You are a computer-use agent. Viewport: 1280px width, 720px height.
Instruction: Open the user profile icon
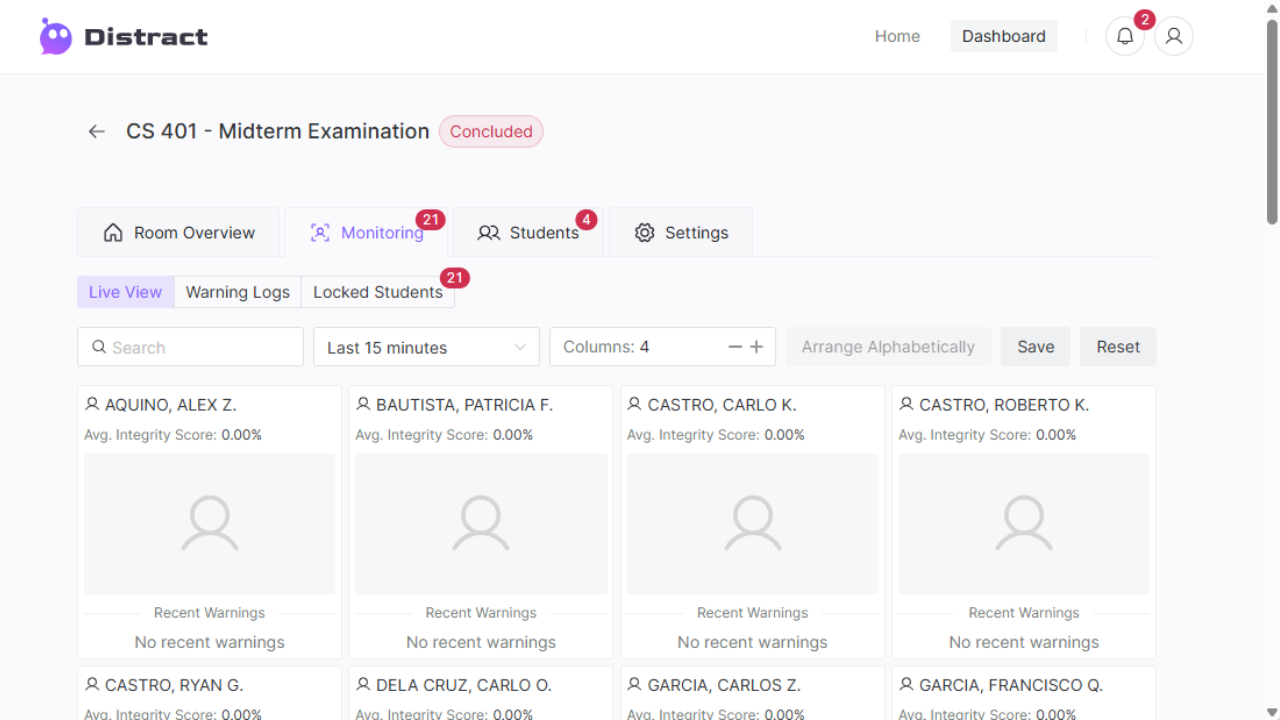(x=1174, y=36)
